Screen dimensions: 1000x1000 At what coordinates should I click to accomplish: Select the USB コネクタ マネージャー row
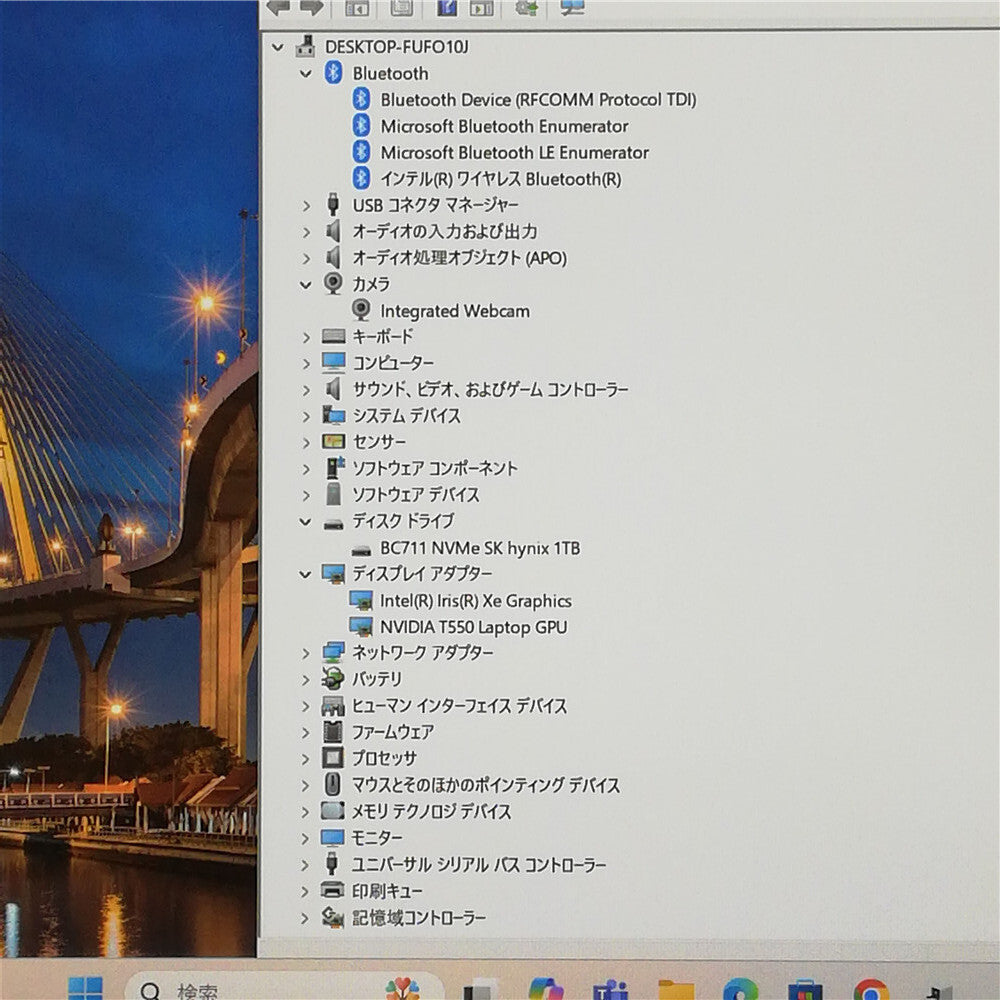(436, 205)
